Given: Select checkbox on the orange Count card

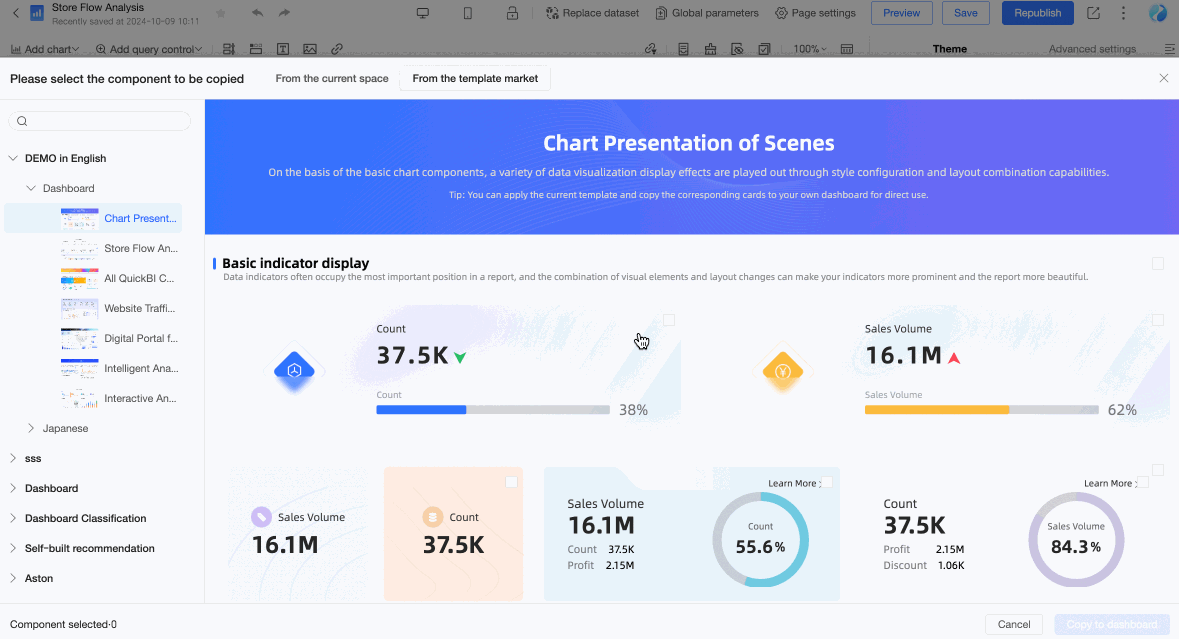Looking at the screenshot, I should click(x=511, y=482).
